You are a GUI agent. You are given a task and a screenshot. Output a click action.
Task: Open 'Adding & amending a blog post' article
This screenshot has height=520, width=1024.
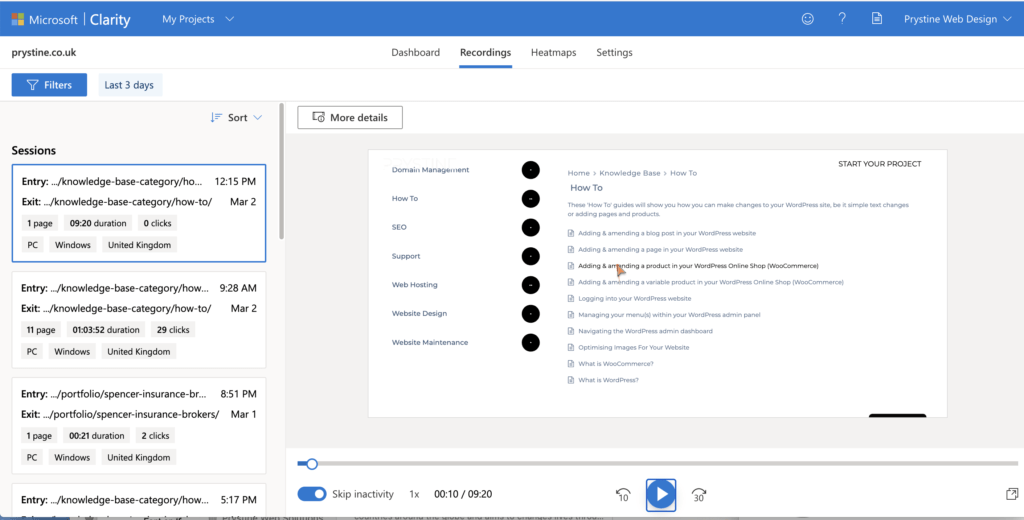667,233
